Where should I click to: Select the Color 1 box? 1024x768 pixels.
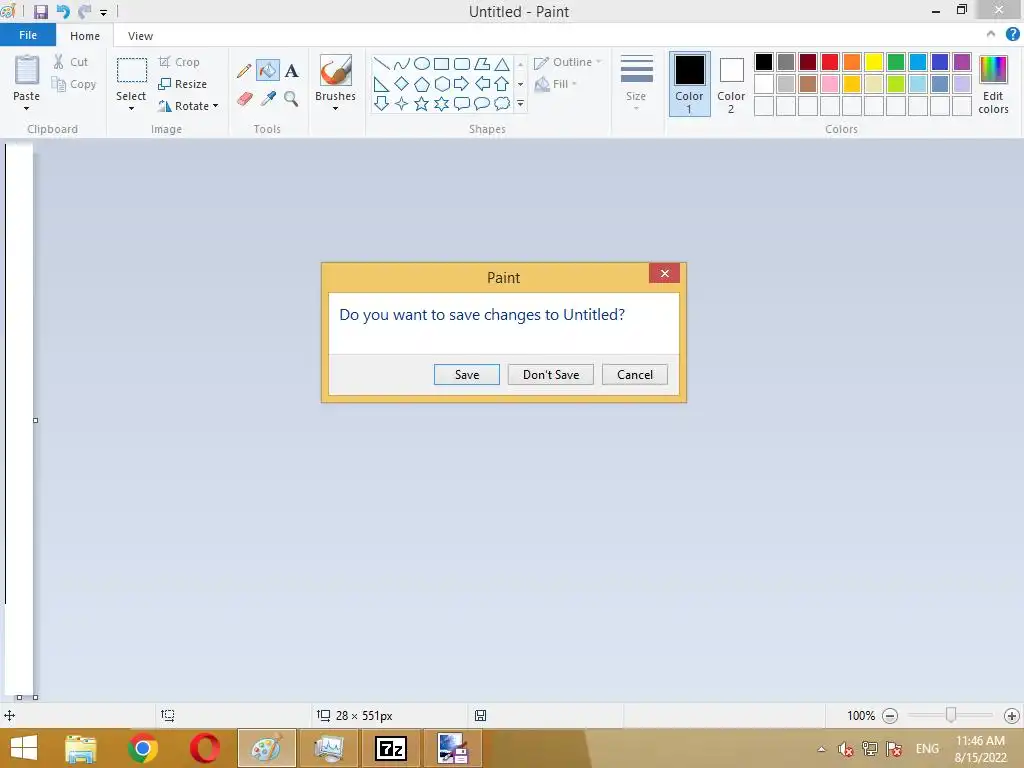coord(690,84)
